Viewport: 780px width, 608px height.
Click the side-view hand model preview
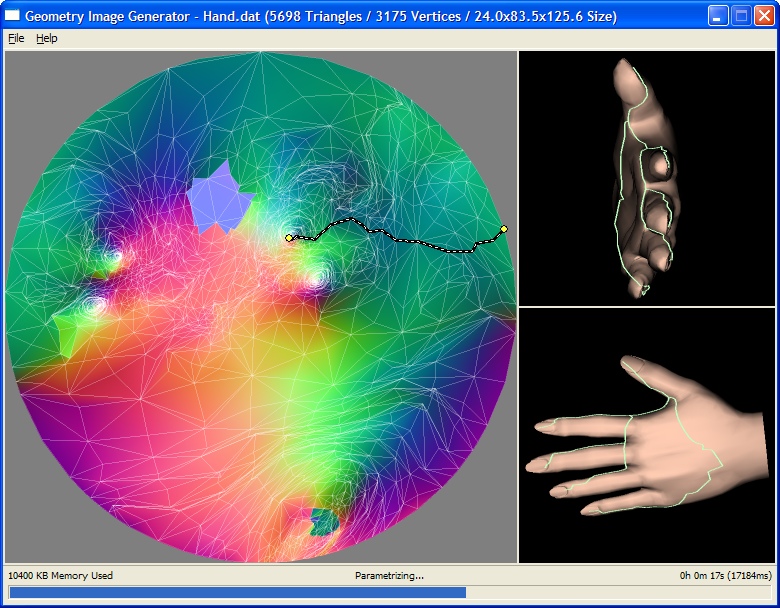[647, 178]
